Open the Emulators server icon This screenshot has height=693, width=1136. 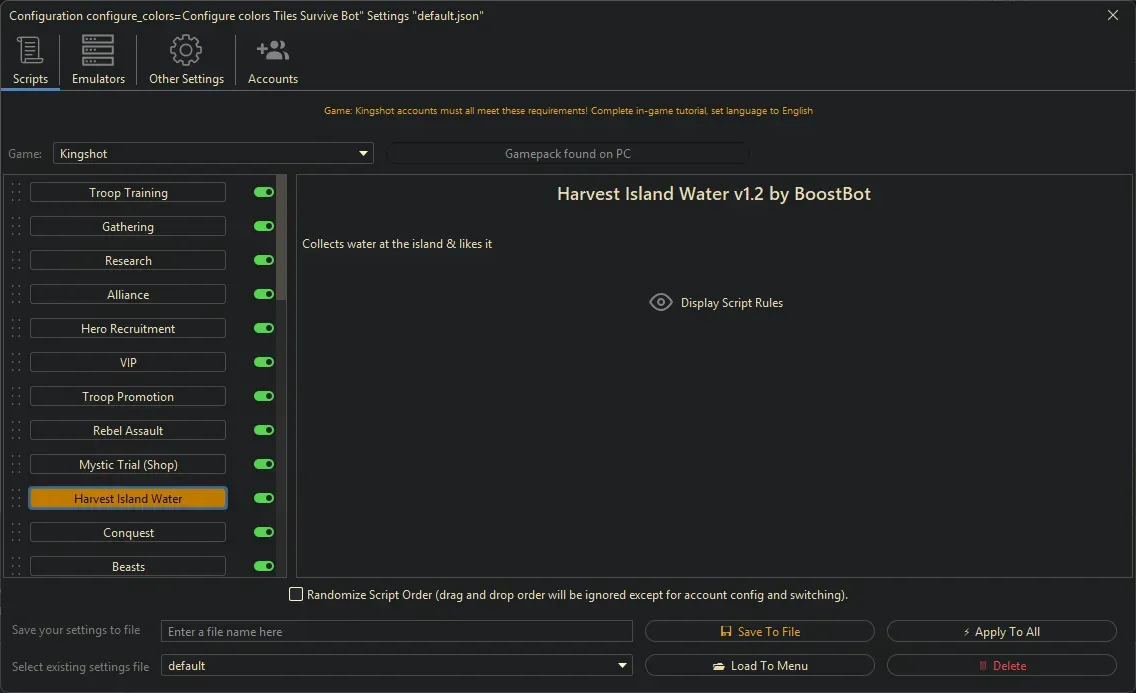coord(98,51)
